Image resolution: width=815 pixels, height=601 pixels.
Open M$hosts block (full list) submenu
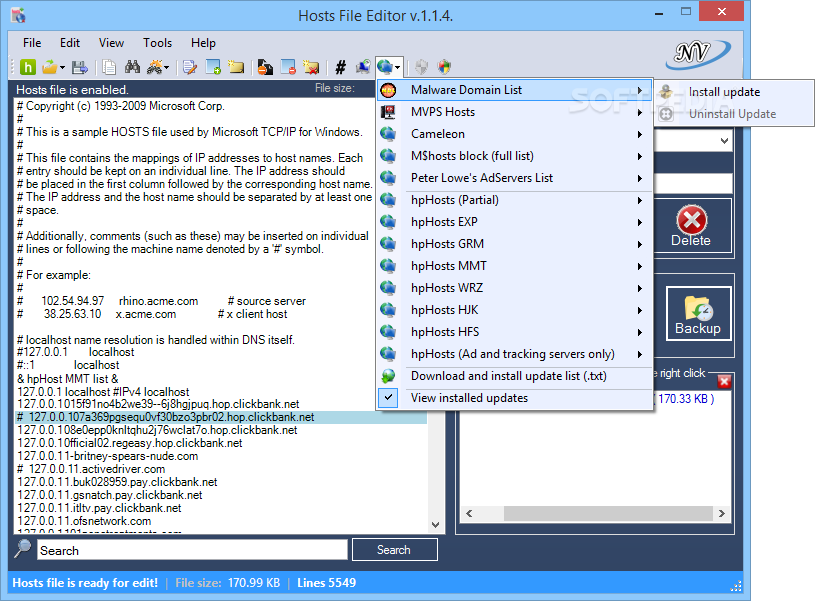[514, 156]
